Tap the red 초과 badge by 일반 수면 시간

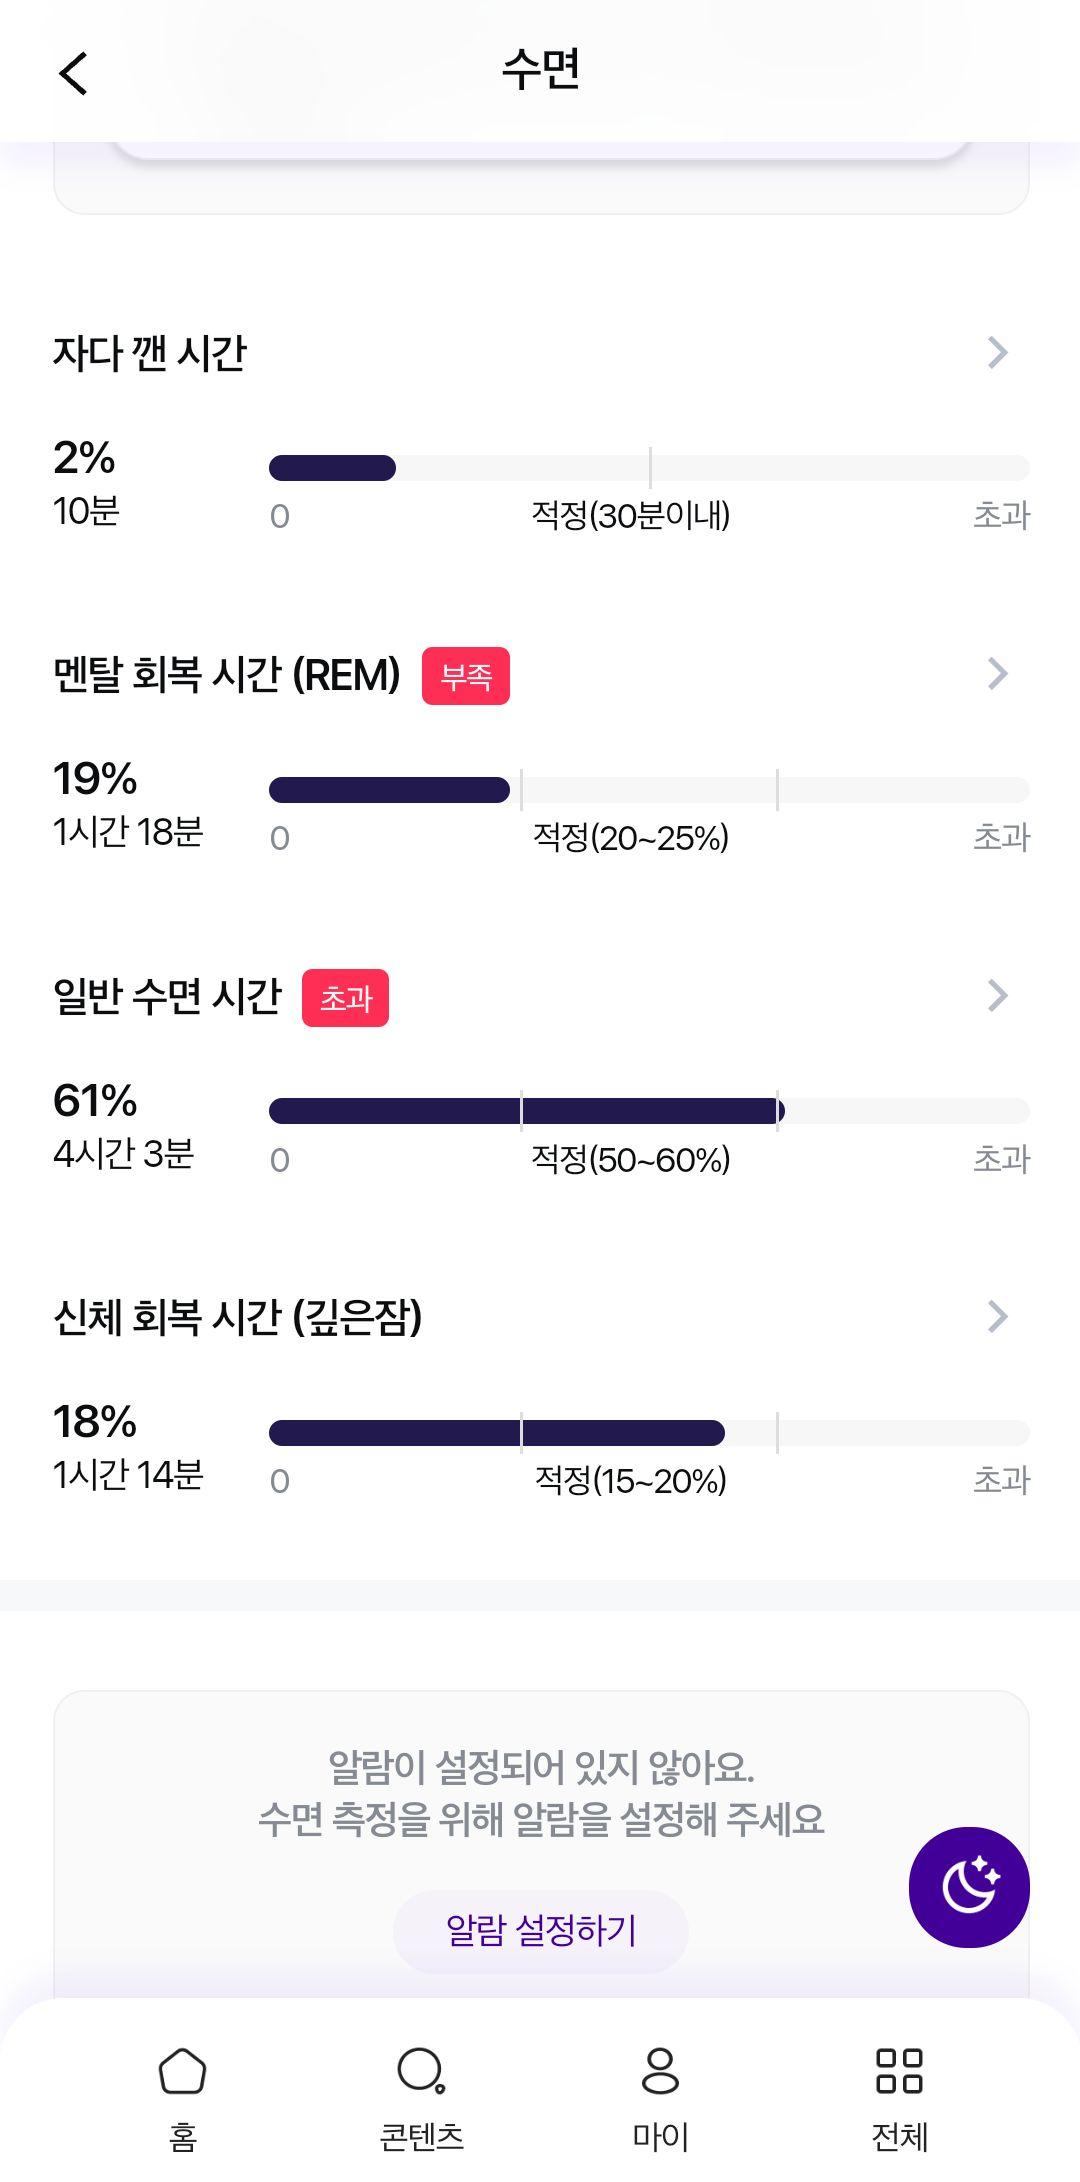click(x=345, y=998)
